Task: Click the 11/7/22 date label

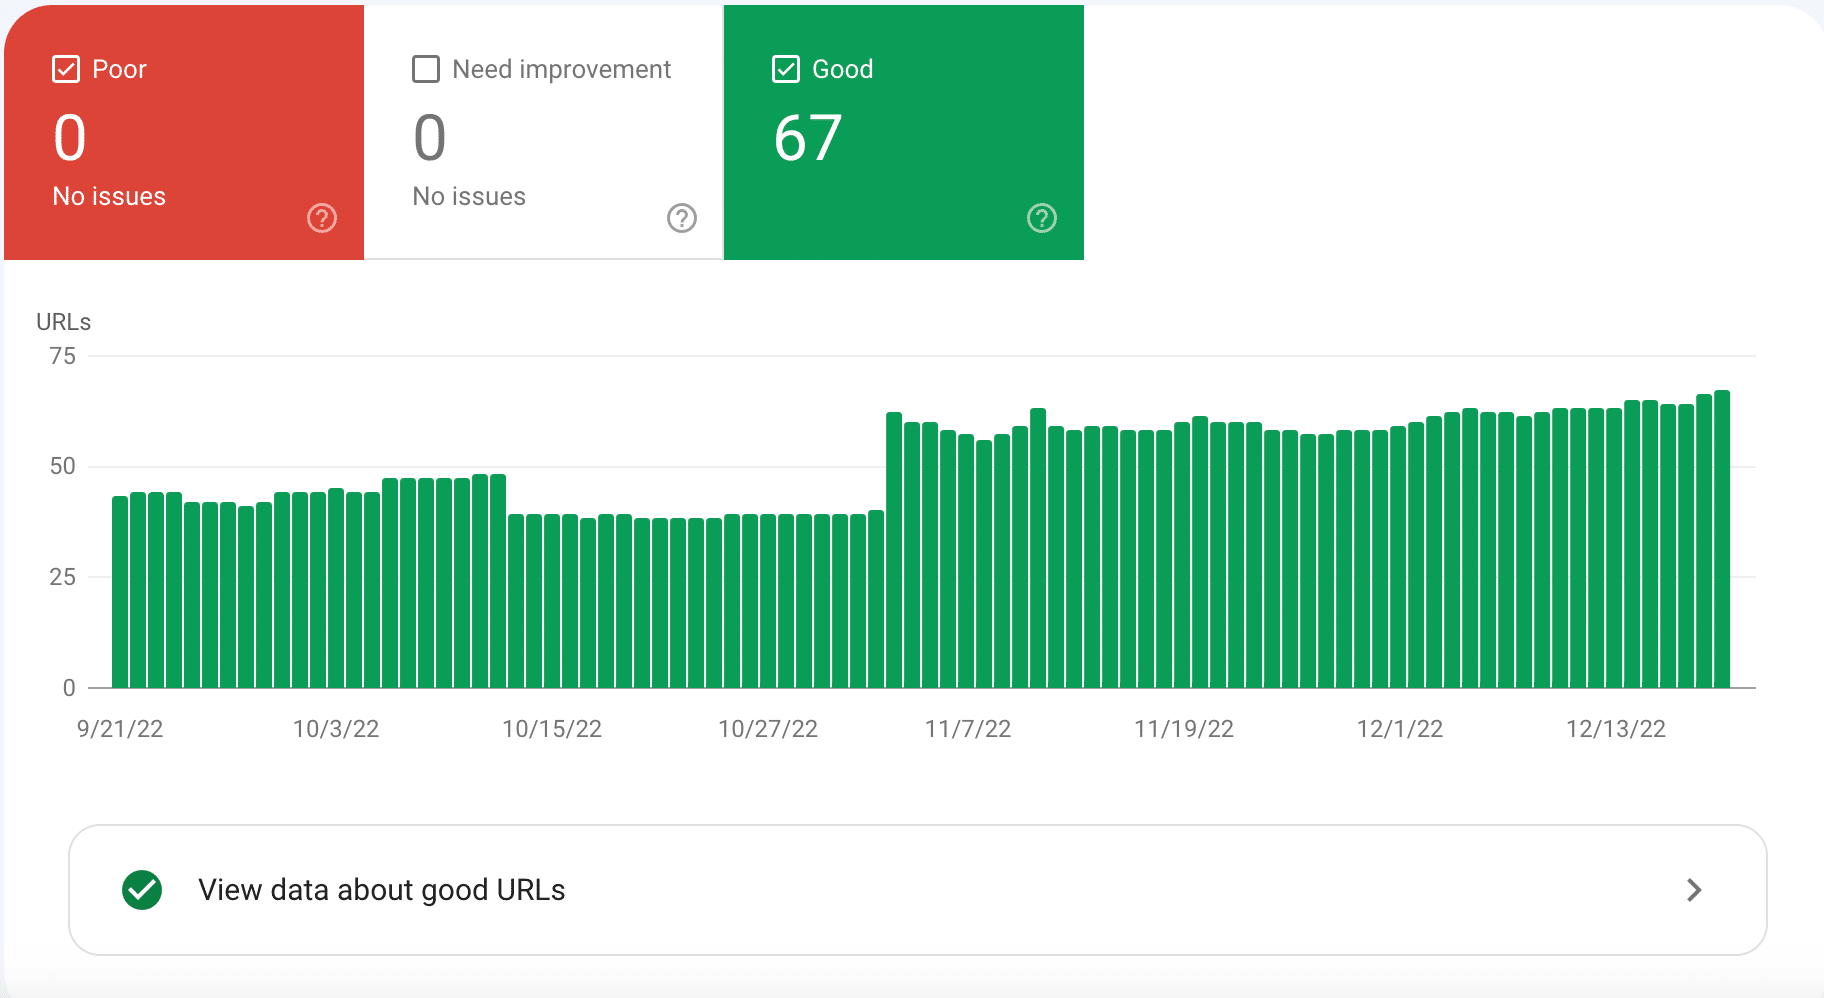Action: tap(968, 729)
